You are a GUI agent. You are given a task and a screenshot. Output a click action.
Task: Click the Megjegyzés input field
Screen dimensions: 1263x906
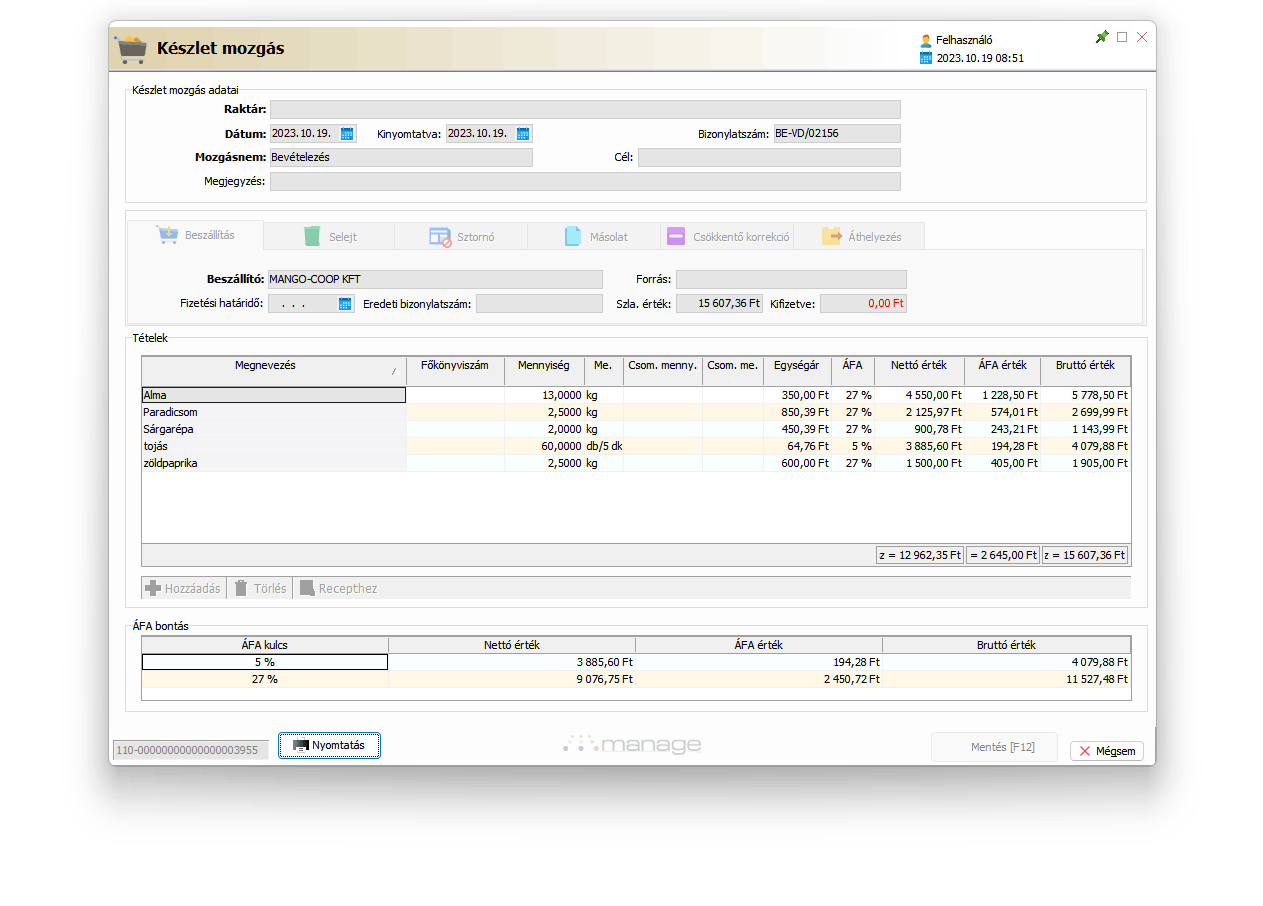coord(585,182)
